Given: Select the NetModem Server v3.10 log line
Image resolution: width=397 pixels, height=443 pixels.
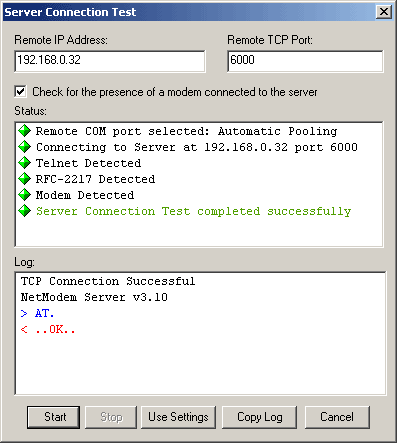Looking at the screenshot, I should (x=94, y=297).
